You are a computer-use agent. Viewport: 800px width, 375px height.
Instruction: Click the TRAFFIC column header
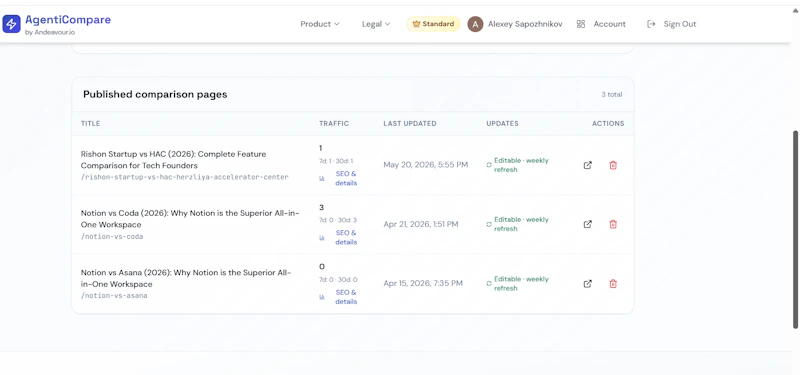click(x=334, y=123)
